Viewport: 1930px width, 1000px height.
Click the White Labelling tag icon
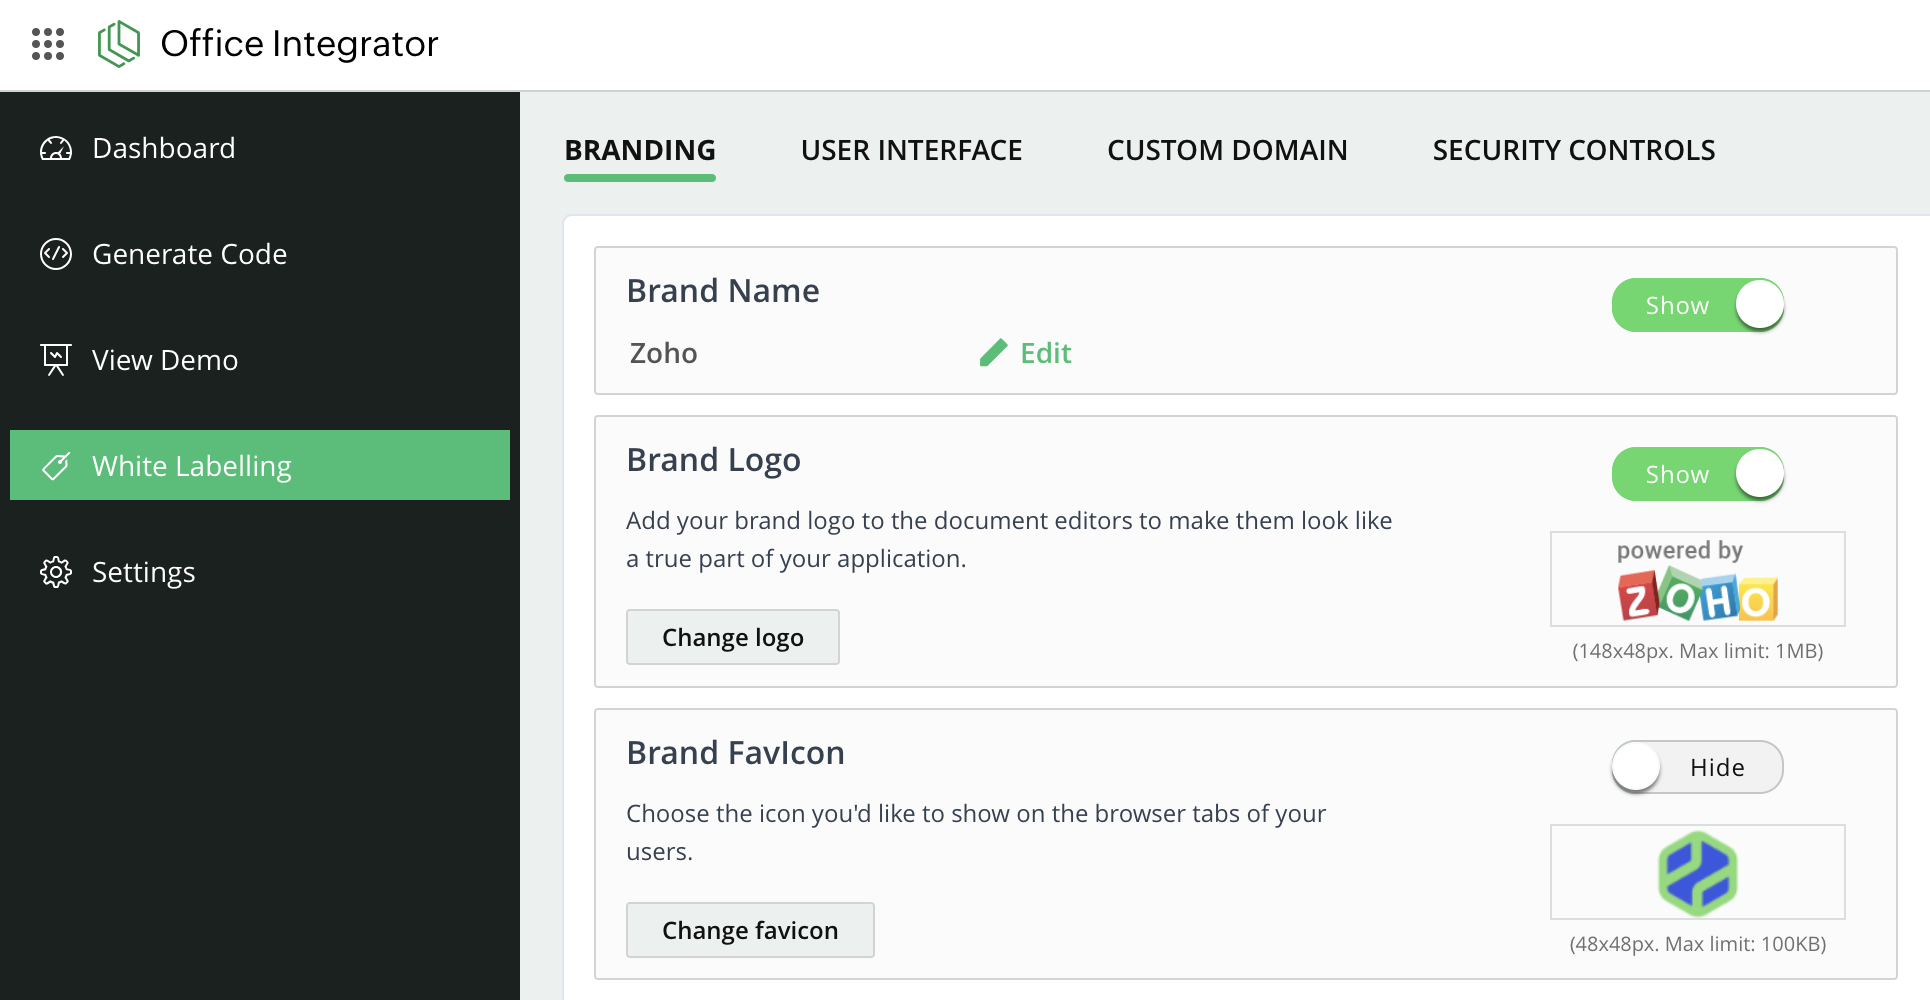pos(56,466)
